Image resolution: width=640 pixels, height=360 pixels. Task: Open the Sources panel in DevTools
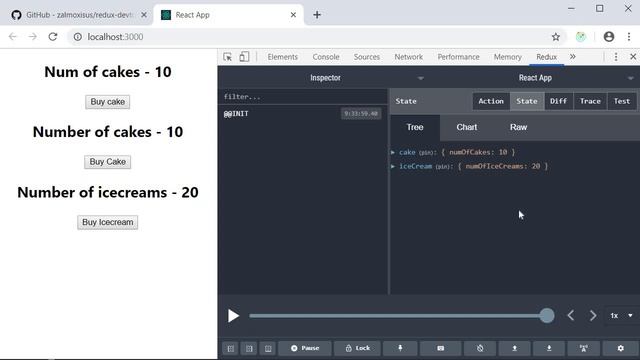[x=367, y=57]
